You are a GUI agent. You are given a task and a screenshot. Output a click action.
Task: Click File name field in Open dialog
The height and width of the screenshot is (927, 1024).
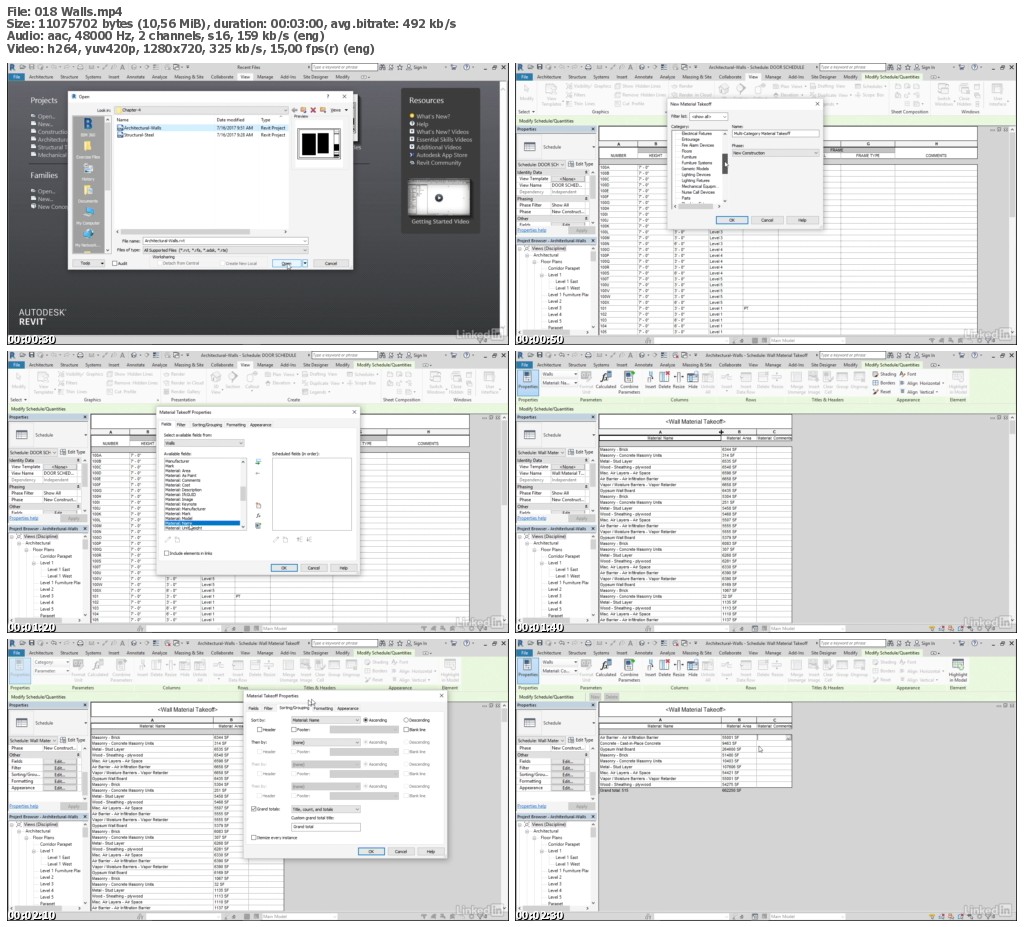[x=224, y=241]
